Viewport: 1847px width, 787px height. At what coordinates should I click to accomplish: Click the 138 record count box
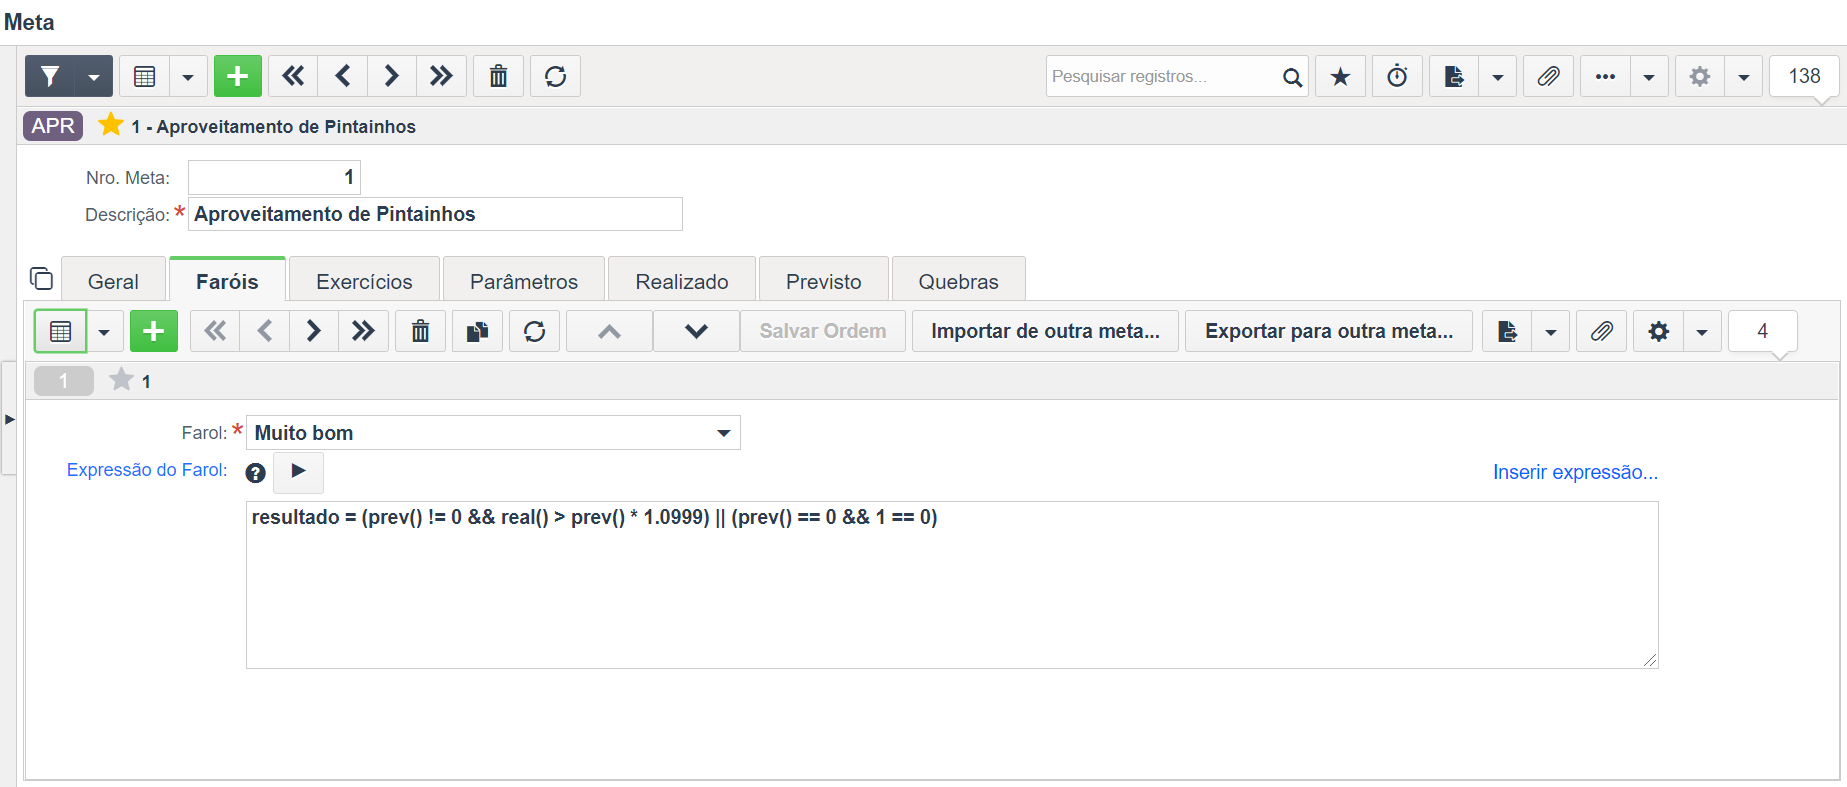(1804, 76)
